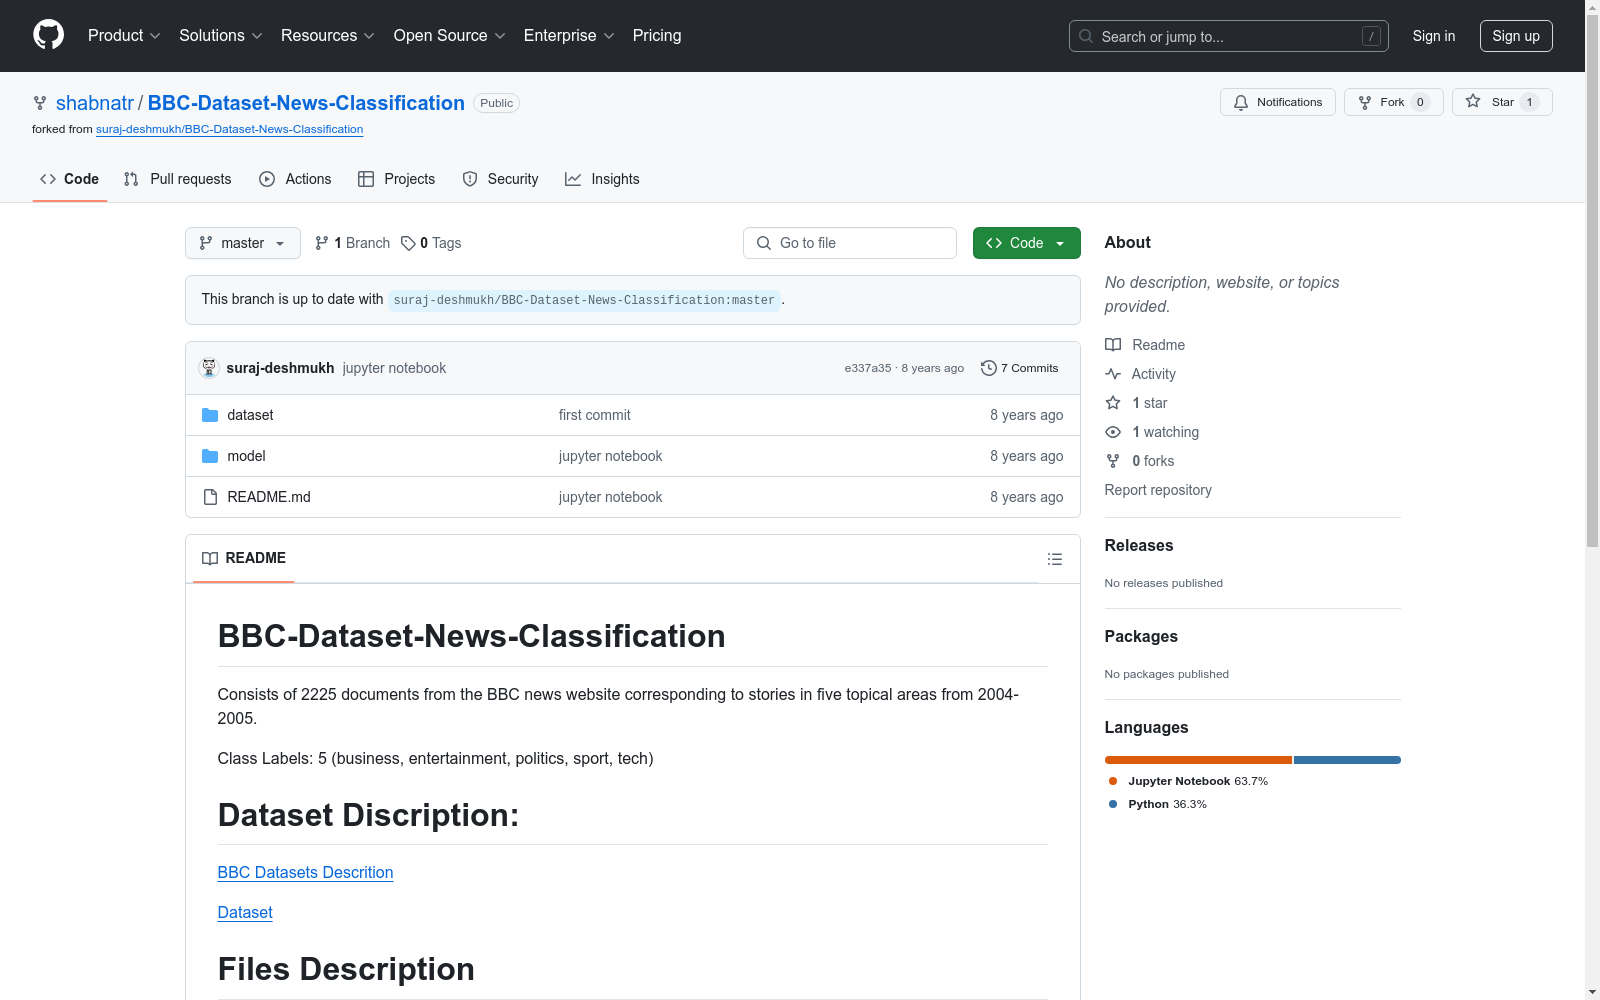The width and height of the screenshot is (1600, 1000).
Task: Click the star icon on Star button
Action: (1473, 101)
